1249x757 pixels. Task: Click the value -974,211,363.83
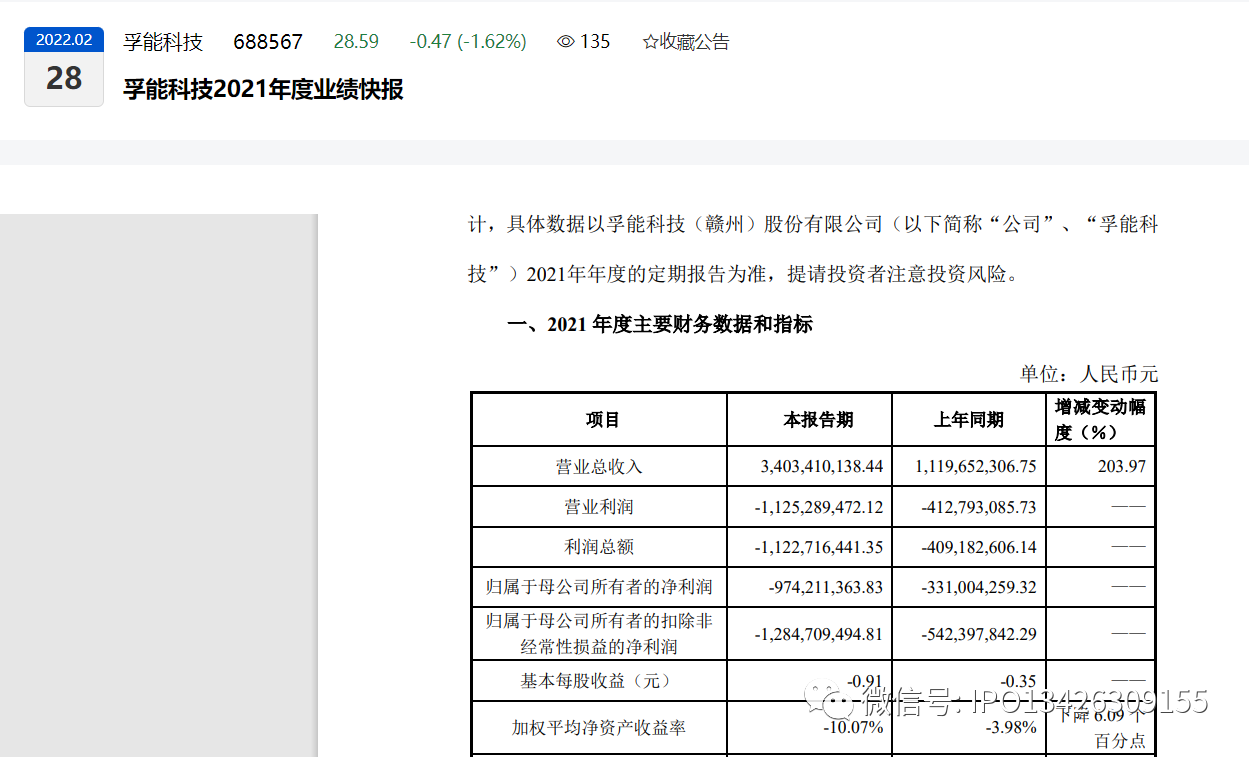coord(826,587)
